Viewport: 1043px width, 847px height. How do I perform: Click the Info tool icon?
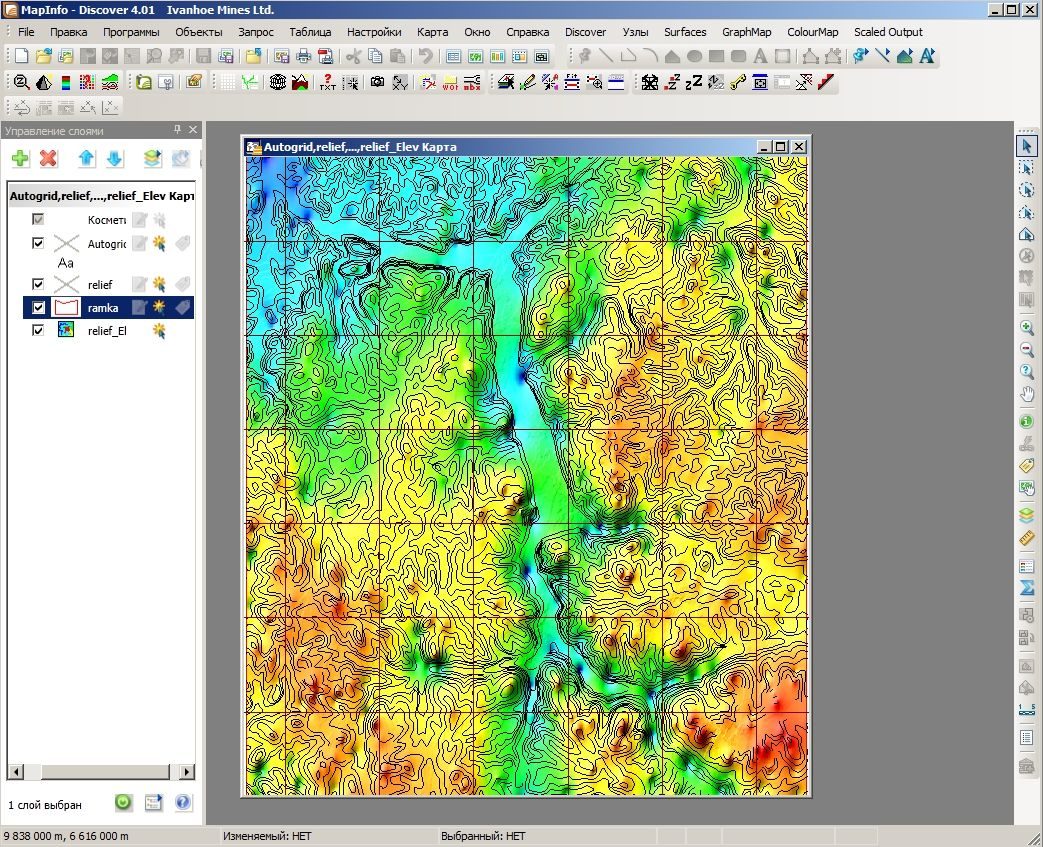pos(1026,421)
